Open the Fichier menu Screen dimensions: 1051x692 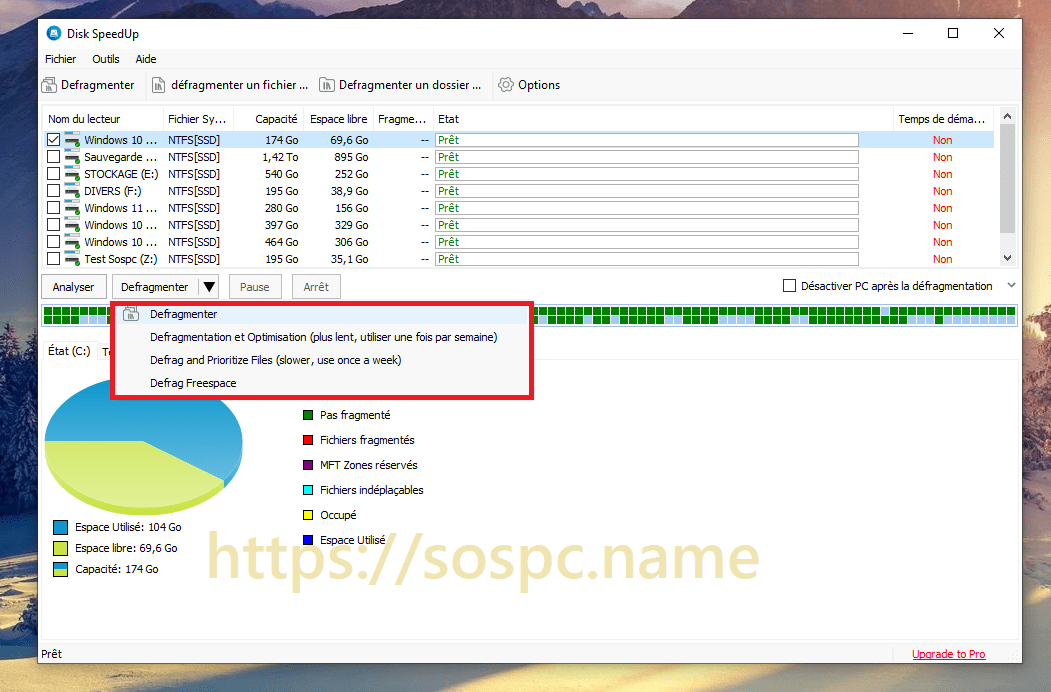[x=60, y=59]
